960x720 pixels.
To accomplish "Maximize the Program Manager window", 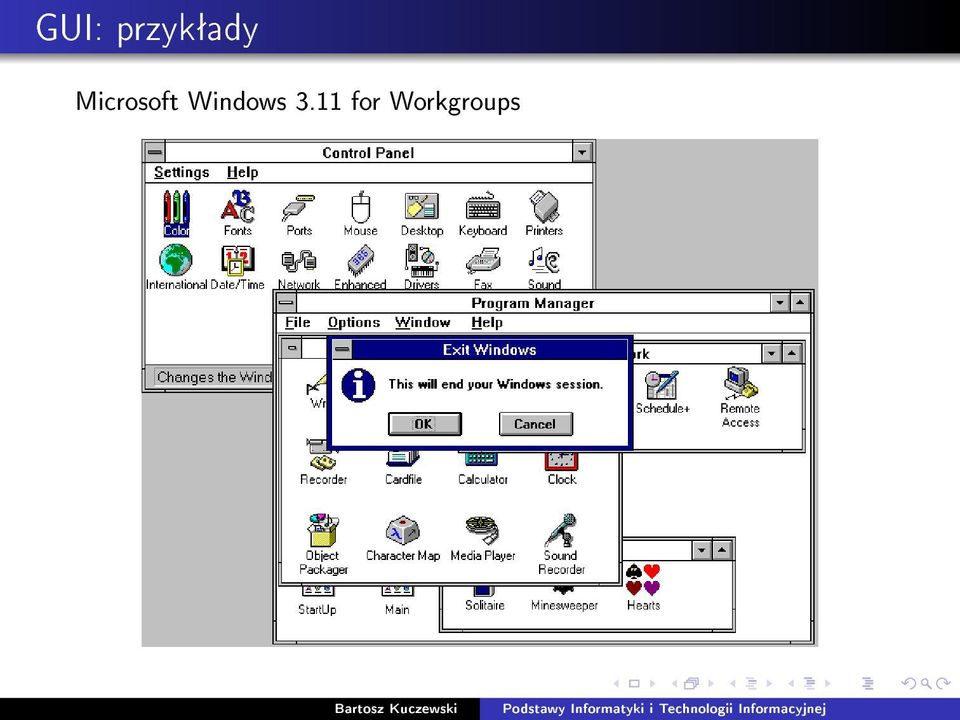I will [x=800, y=302].
